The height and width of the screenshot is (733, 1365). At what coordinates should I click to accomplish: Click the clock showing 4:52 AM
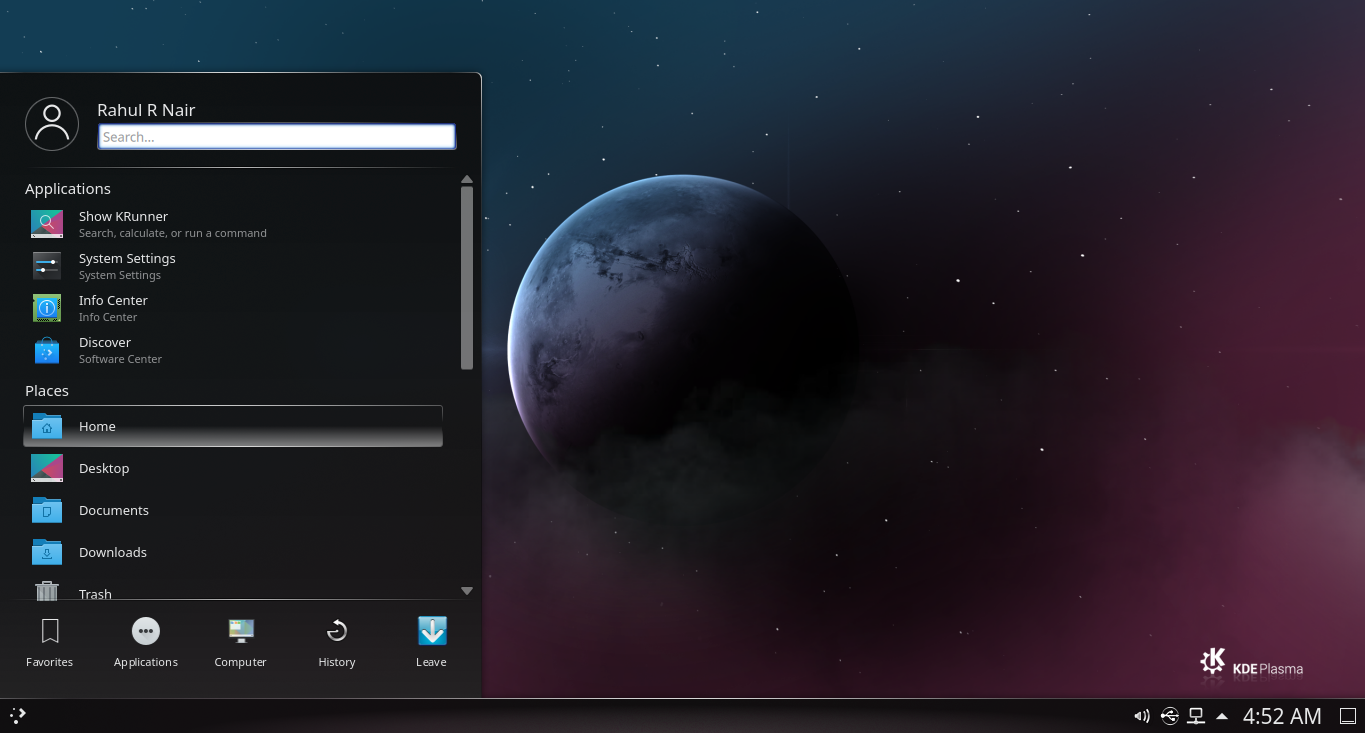(x=1281, y=716)
